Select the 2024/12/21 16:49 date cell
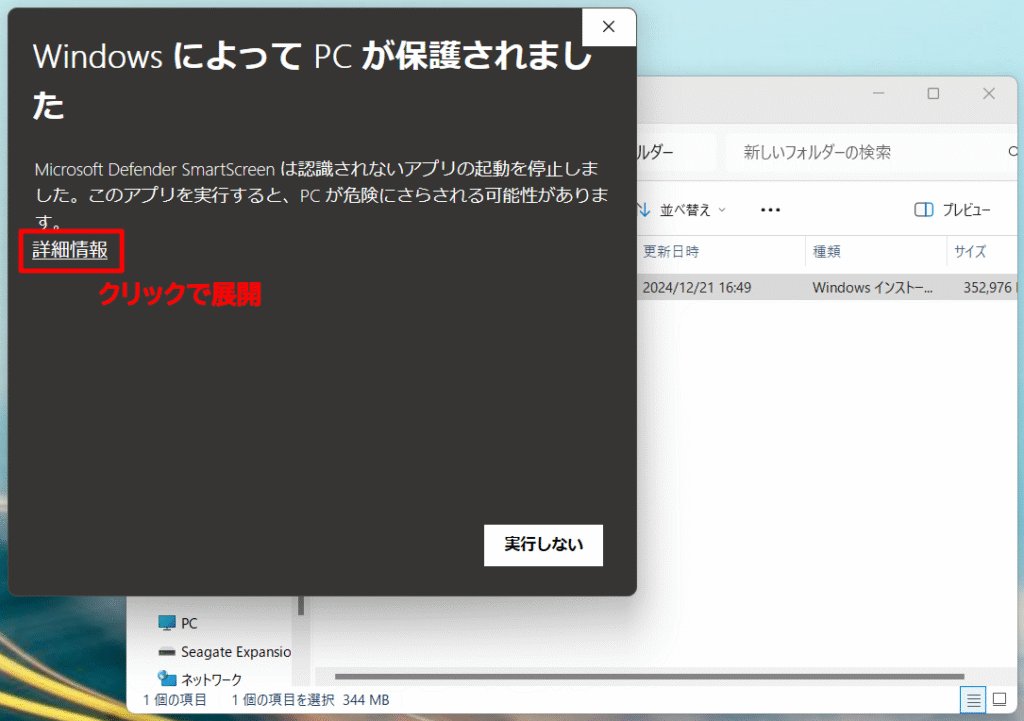1024x721 pixels. (x=697, y=287)
